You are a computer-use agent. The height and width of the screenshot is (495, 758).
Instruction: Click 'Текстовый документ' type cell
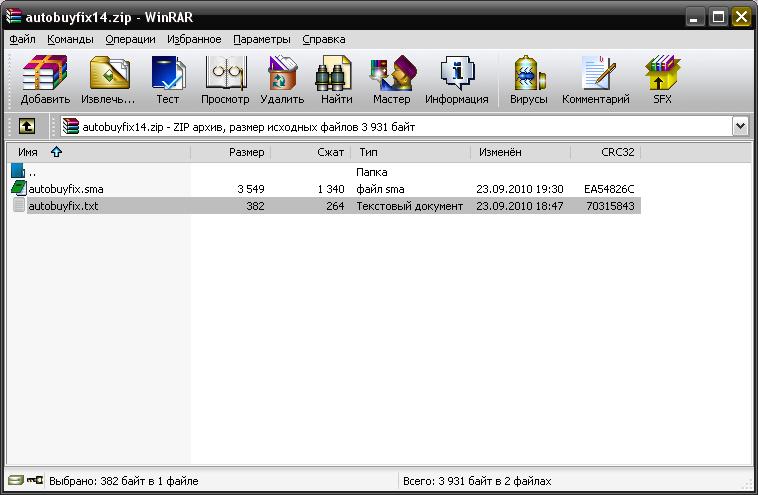click(409, 206)
